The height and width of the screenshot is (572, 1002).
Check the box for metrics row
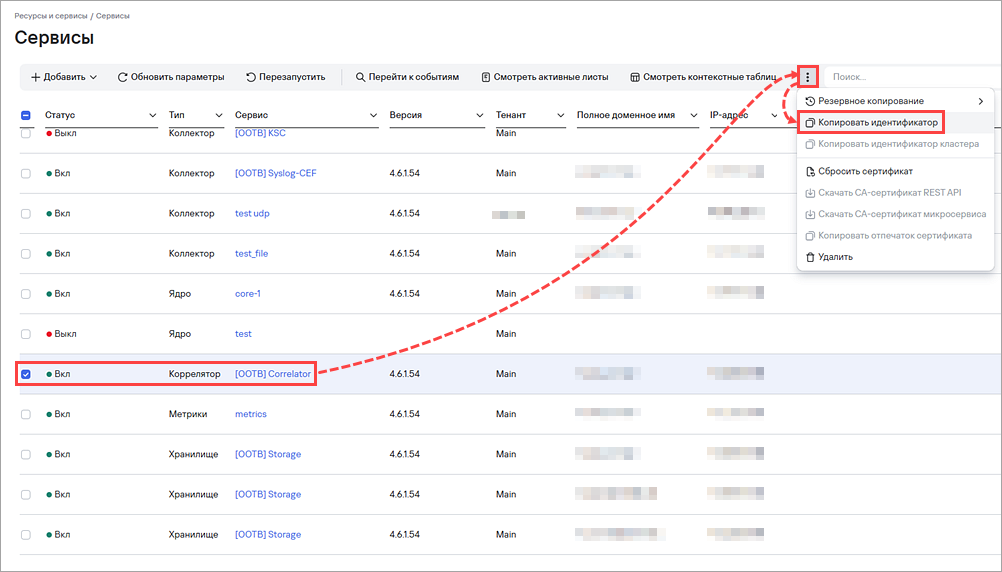click(26, 414)
